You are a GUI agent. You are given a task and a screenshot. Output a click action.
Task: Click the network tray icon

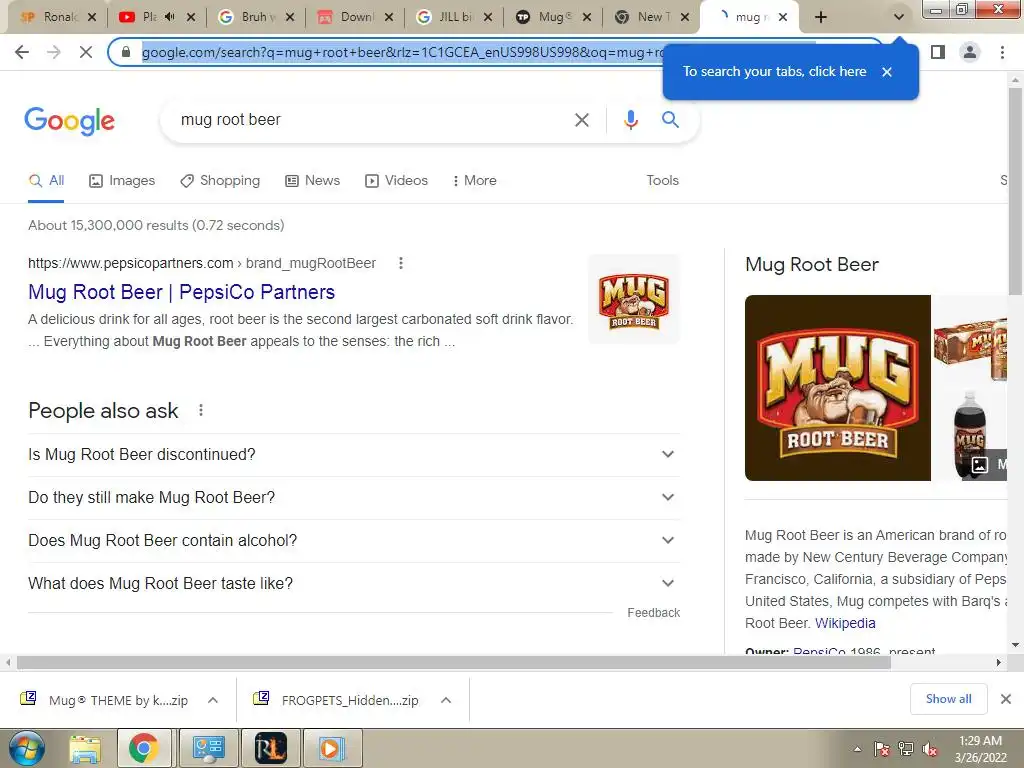click(x=906, y=749)
